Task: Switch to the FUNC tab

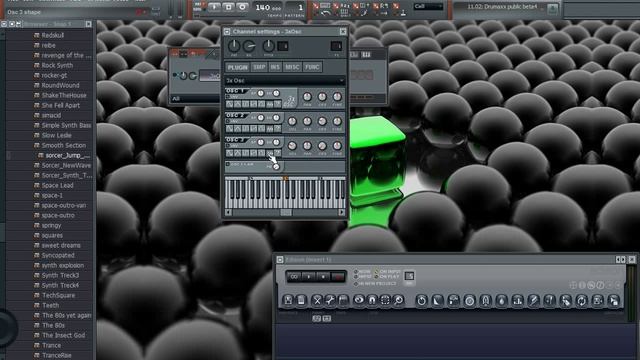Action: [x=312, y=67]
